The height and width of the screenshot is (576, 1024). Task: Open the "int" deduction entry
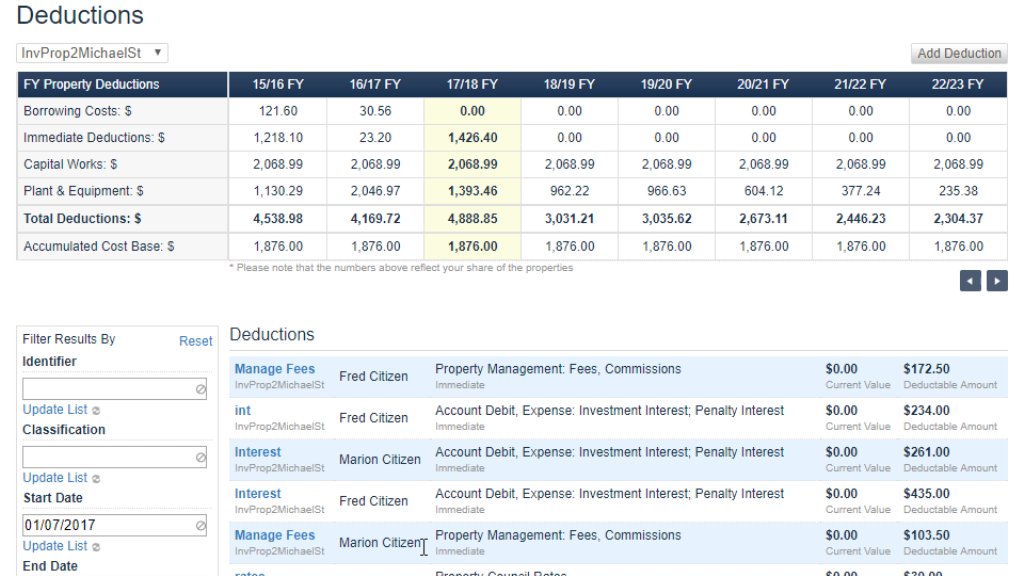point(243,410)
